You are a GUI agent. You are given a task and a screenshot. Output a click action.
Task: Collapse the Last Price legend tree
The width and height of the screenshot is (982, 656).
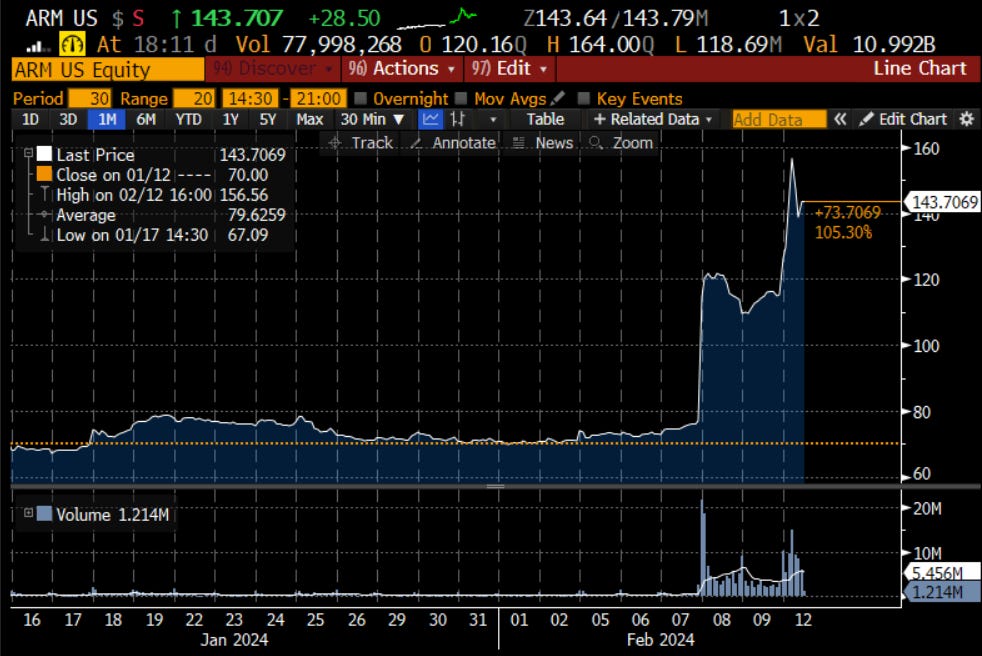28,153
